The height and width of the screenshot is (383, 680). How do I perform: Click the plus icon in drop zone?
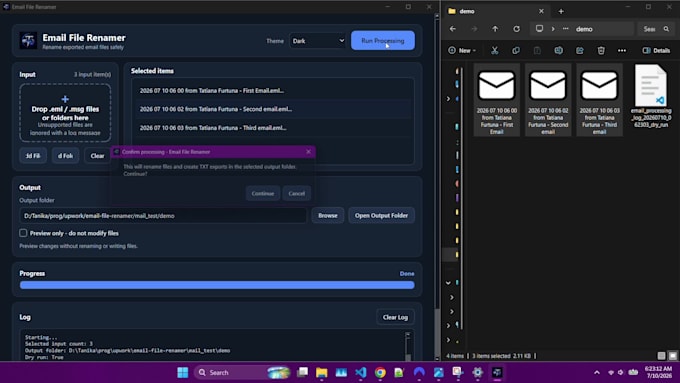(x=65, y=99)
